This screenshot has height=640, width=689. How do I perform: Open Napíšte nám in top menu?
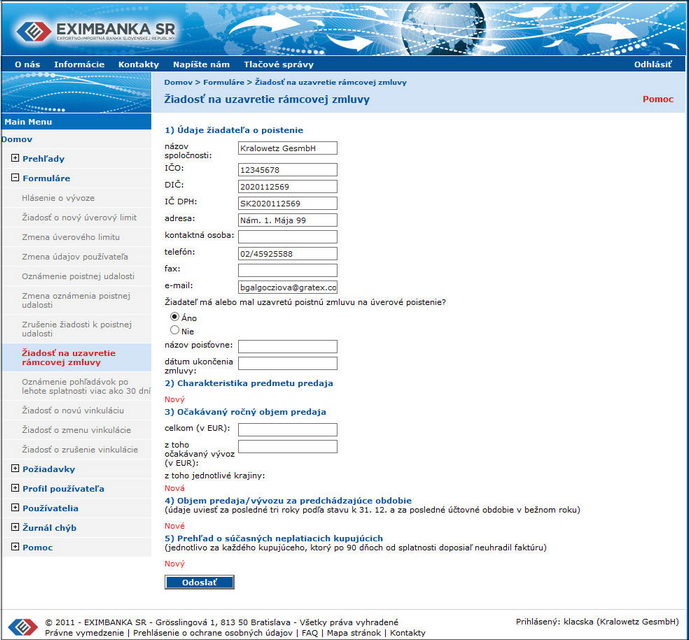tap(201, 65)
